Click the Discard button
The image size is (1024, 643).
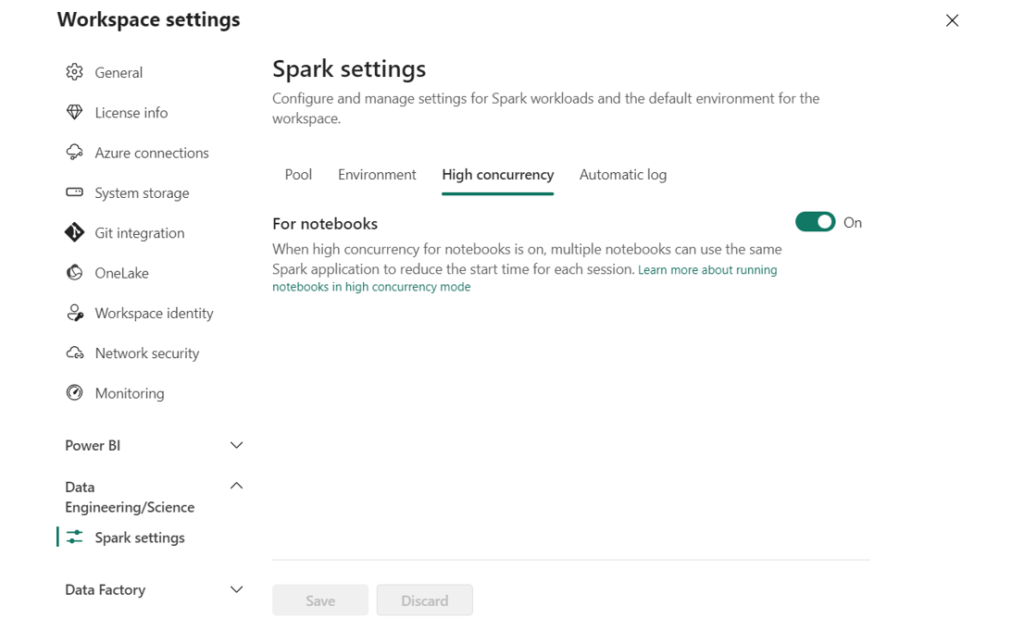(x=424, y=600)
